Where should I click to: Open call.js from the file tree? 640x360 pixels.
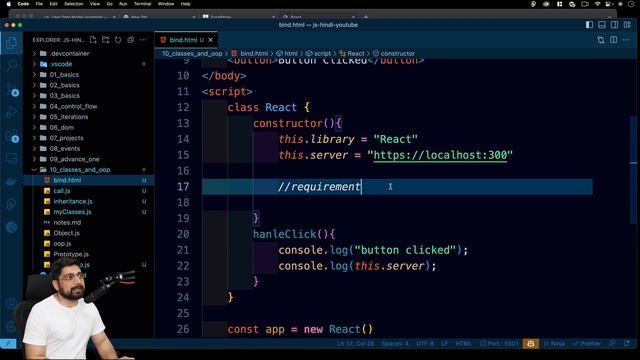88,191
